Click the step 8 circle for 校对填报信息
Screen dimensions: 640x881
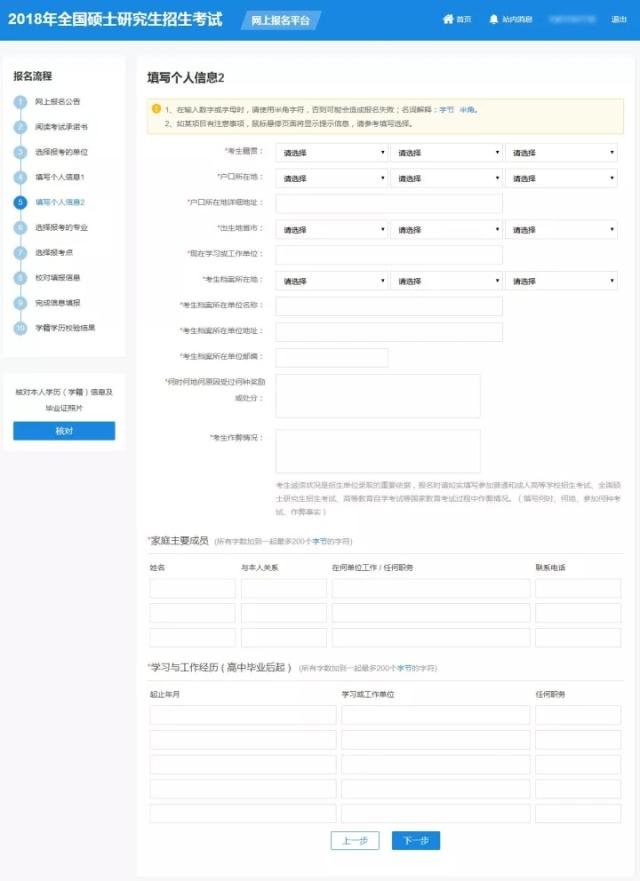coord(20,277)
